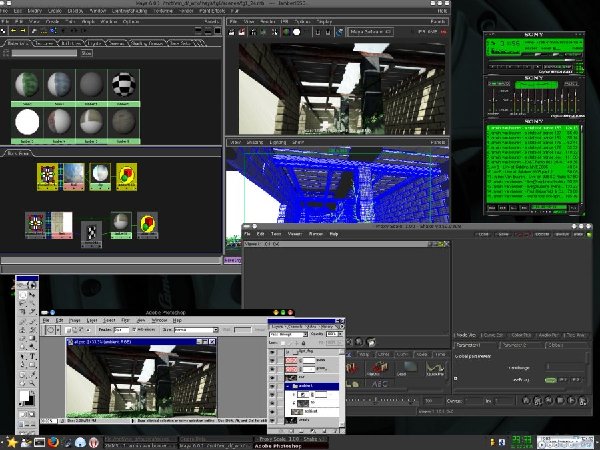Click the Load button in Shake

[484, 234]
